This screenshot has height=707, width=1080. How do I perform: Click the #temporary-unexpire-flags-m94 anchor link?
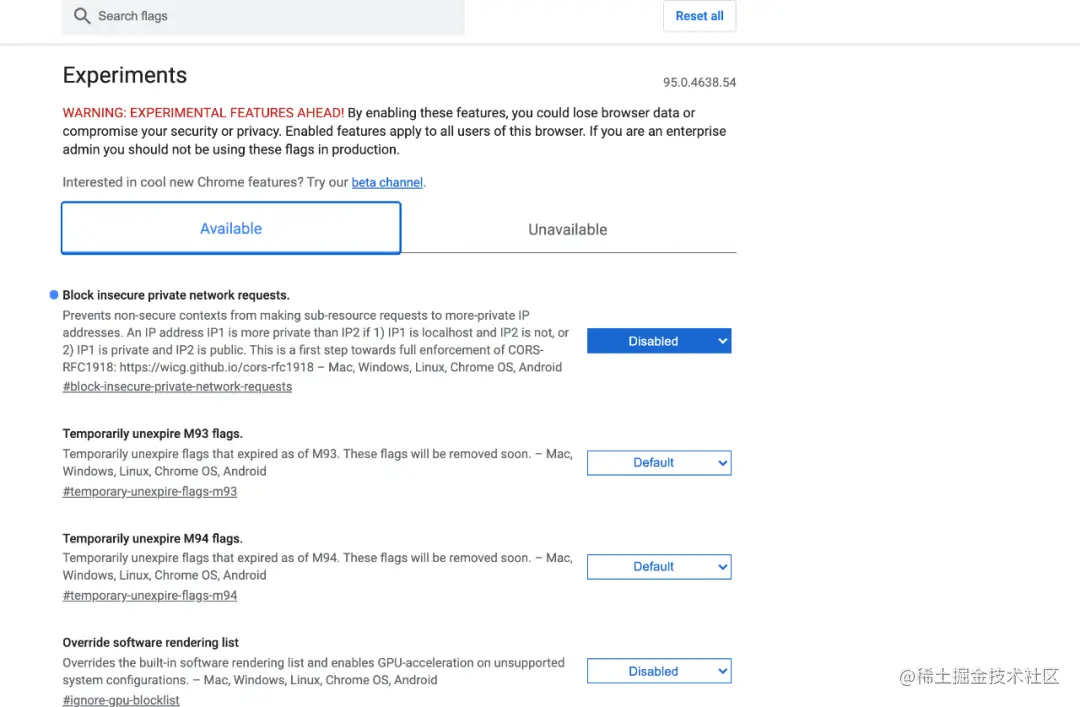point(150,596)
